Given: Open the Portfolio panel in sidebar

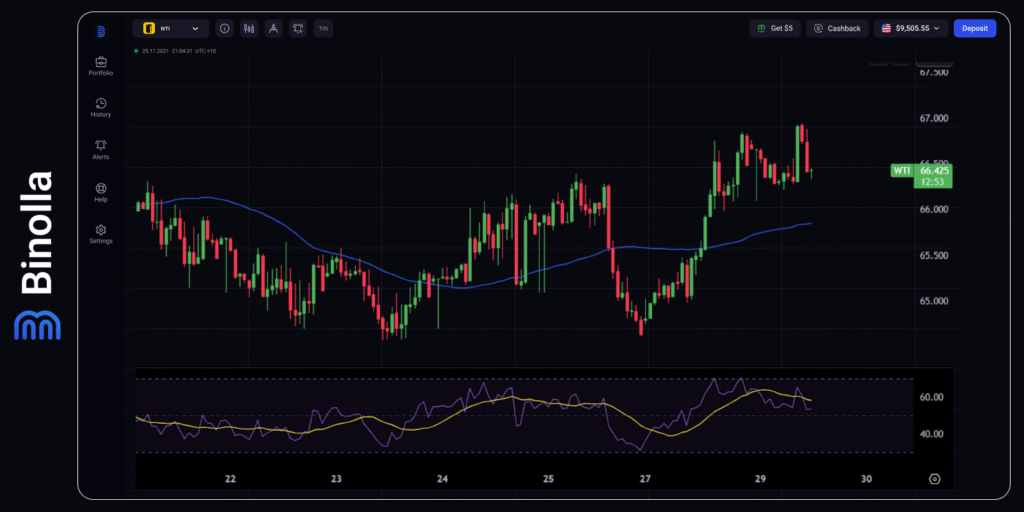Looking at the screenshot, I should 101,66.
